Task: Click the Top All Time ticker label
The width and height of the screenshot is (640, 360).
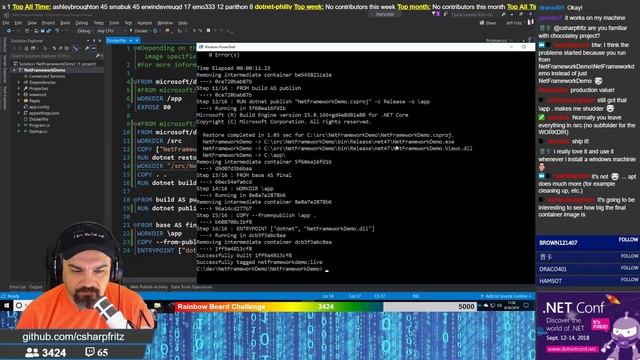Action: [x=31, y=7]
